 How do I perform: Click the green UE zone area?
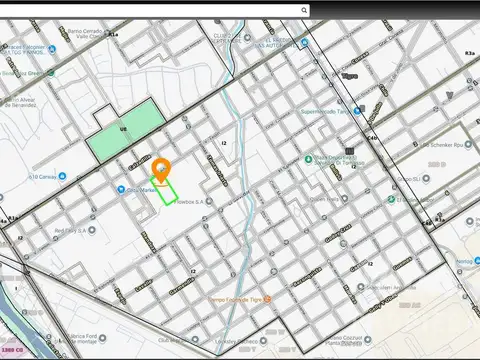pyautogui.click(x=127, y=131)
